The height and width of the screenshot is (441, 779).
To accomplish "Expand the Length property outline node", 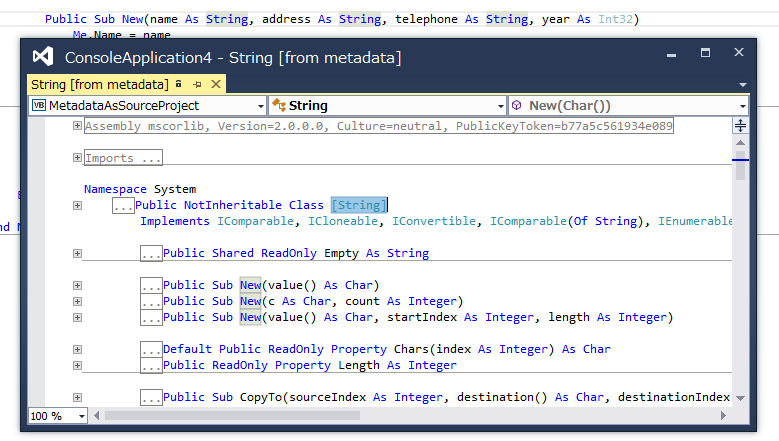I will click(x=77, y=366).
